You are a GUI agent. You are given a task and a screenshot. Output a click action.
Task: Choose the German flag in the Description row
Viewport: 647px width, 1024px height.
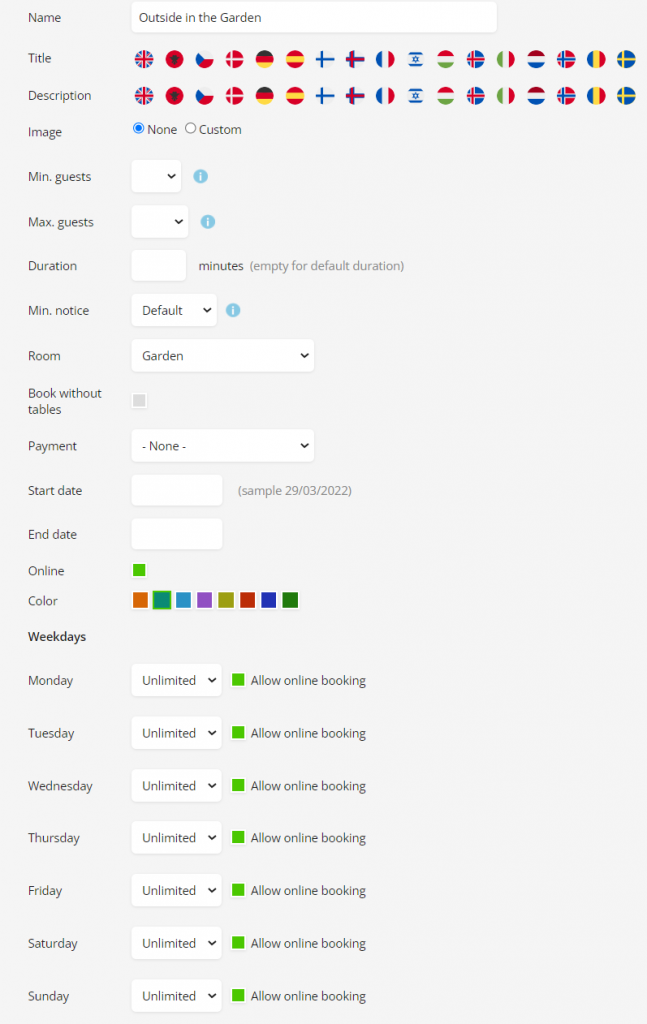(x=264, y=96)
